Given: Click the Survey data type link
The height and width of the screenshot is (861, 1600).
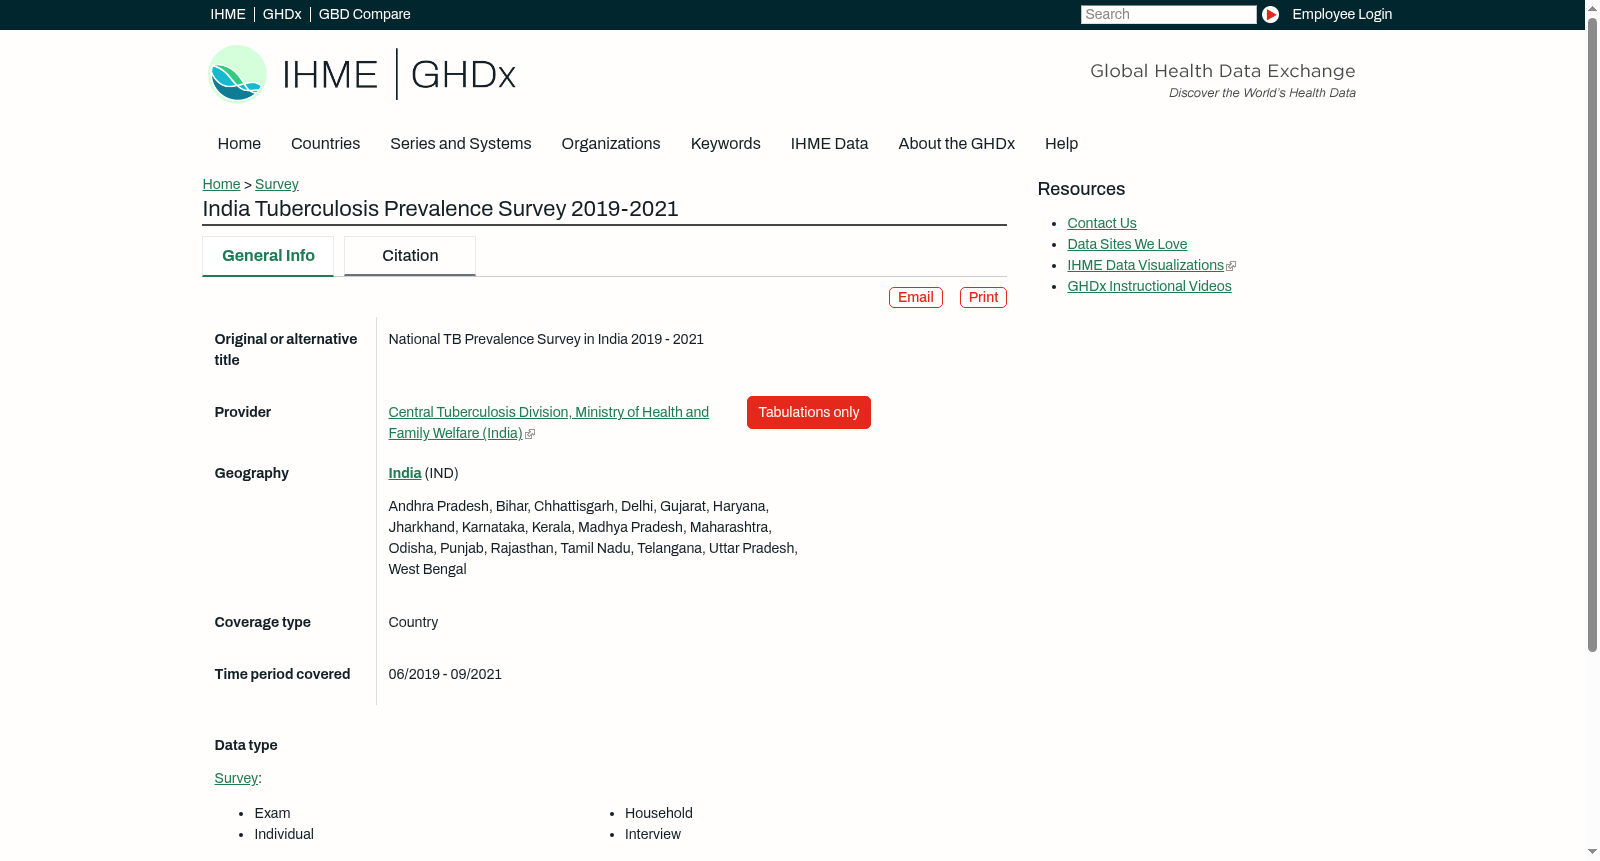Looking at the screenshot, I should pyautogui.click(x=236, y=778).
